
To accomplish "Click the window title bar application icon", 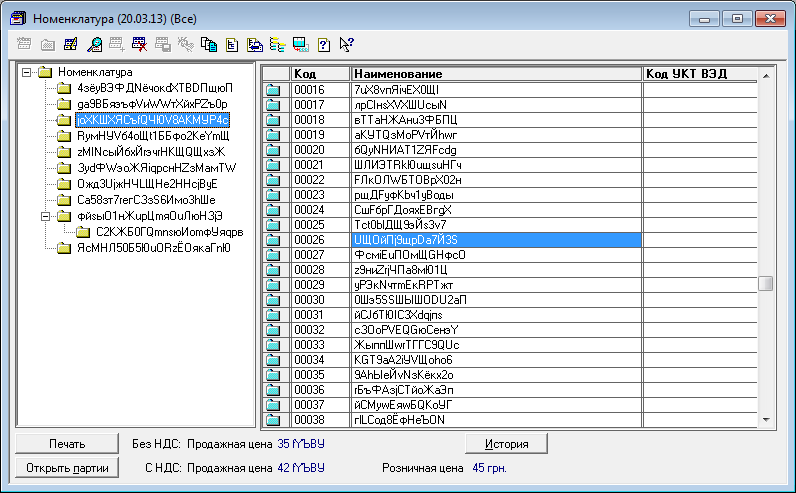I will pos(18,19).
